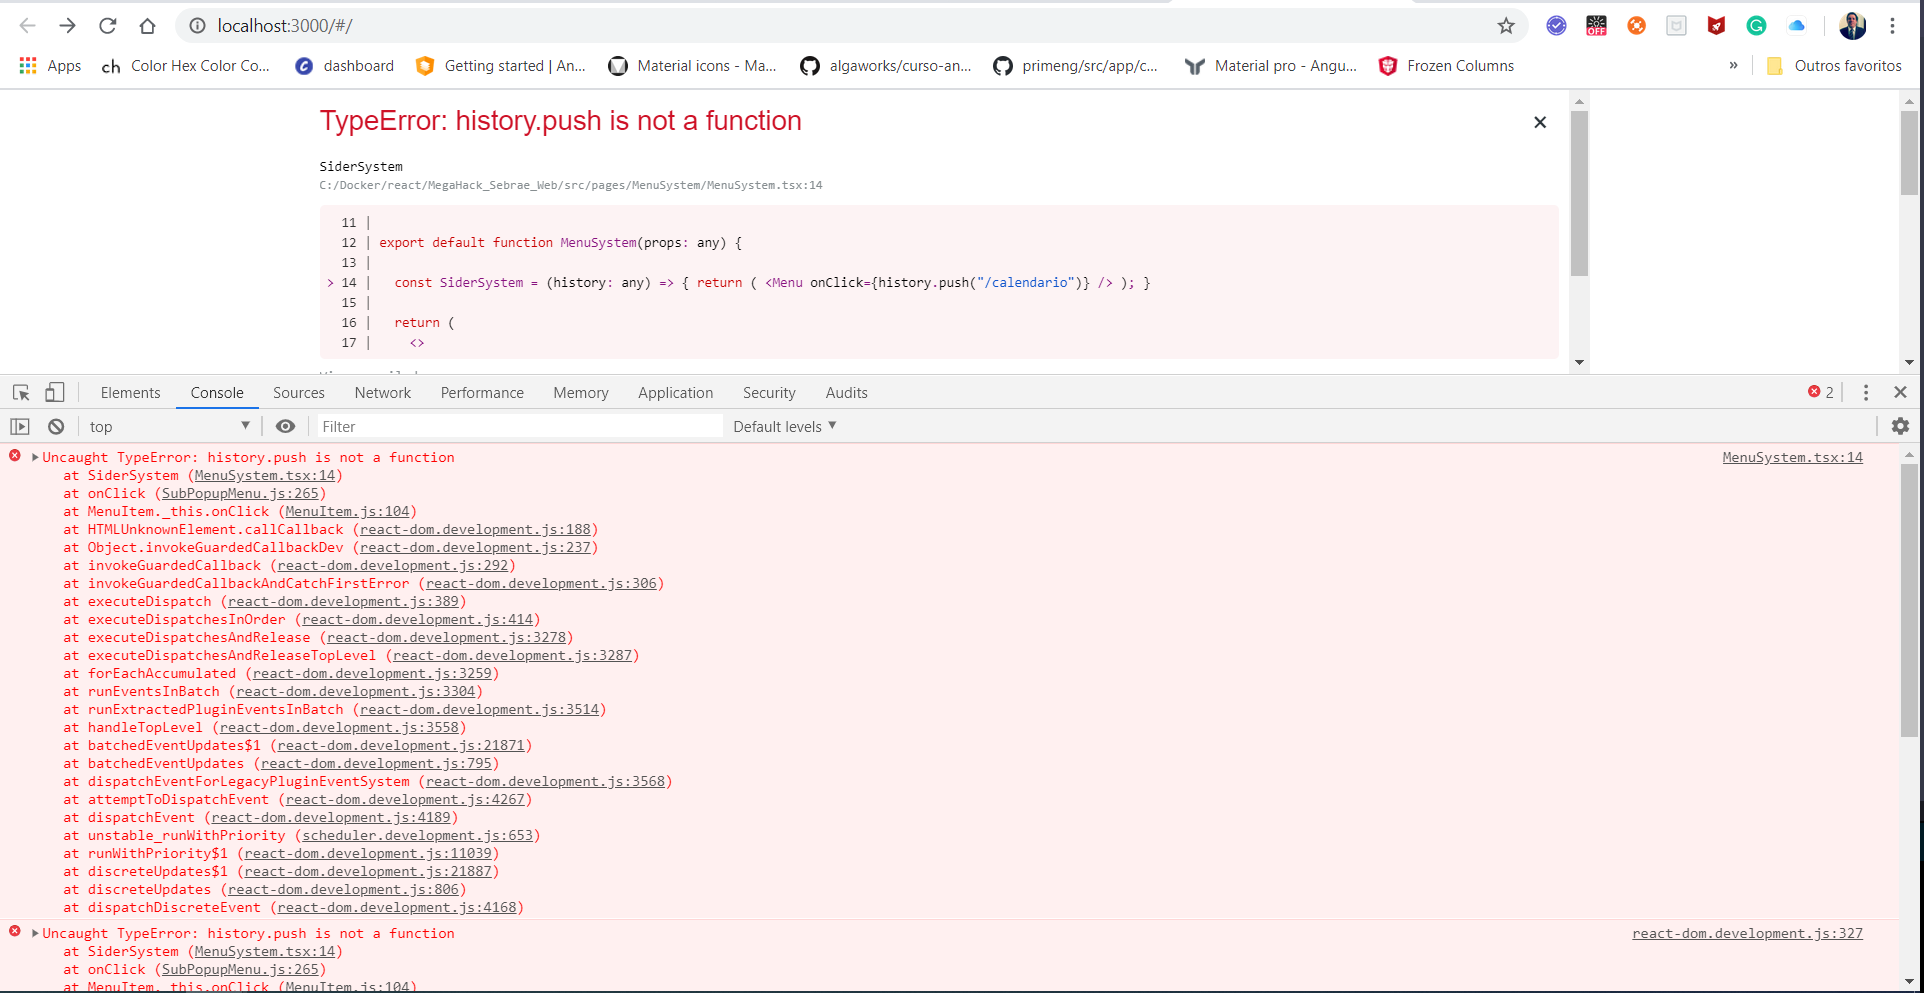Open the top JavaScript context dropdown
Viewport: 1924px width, 993px height.
pos(168,426)
